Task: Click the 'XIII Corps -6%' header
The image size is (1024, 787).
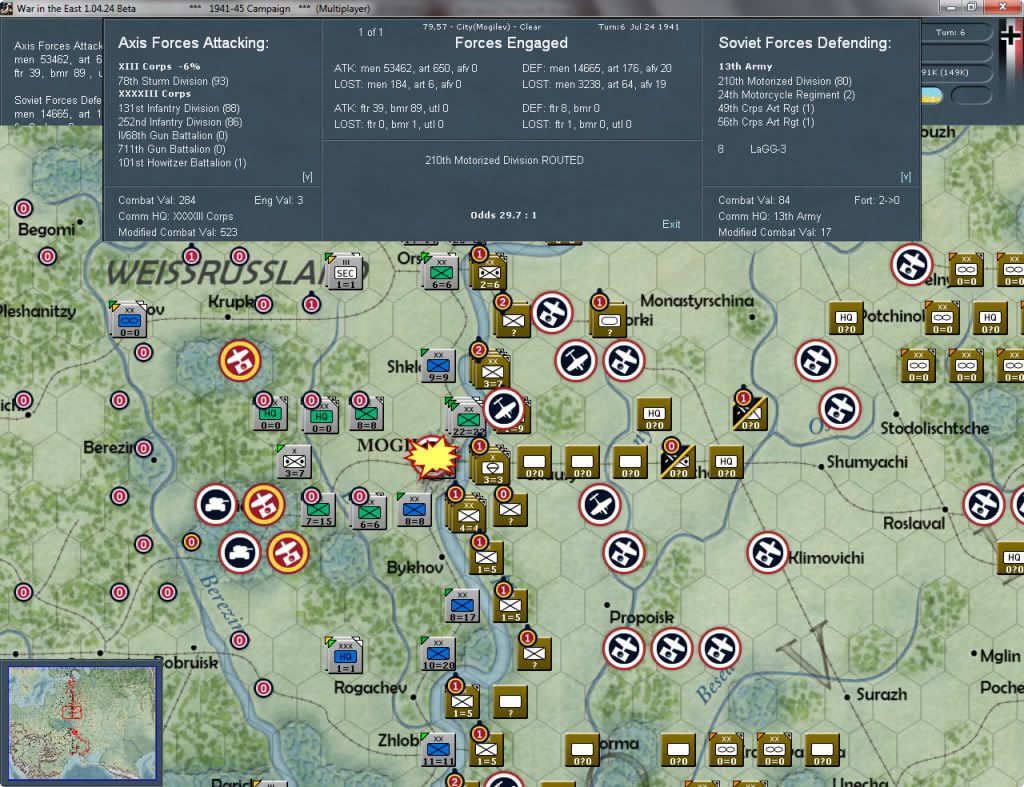Action: click(159, 67)
